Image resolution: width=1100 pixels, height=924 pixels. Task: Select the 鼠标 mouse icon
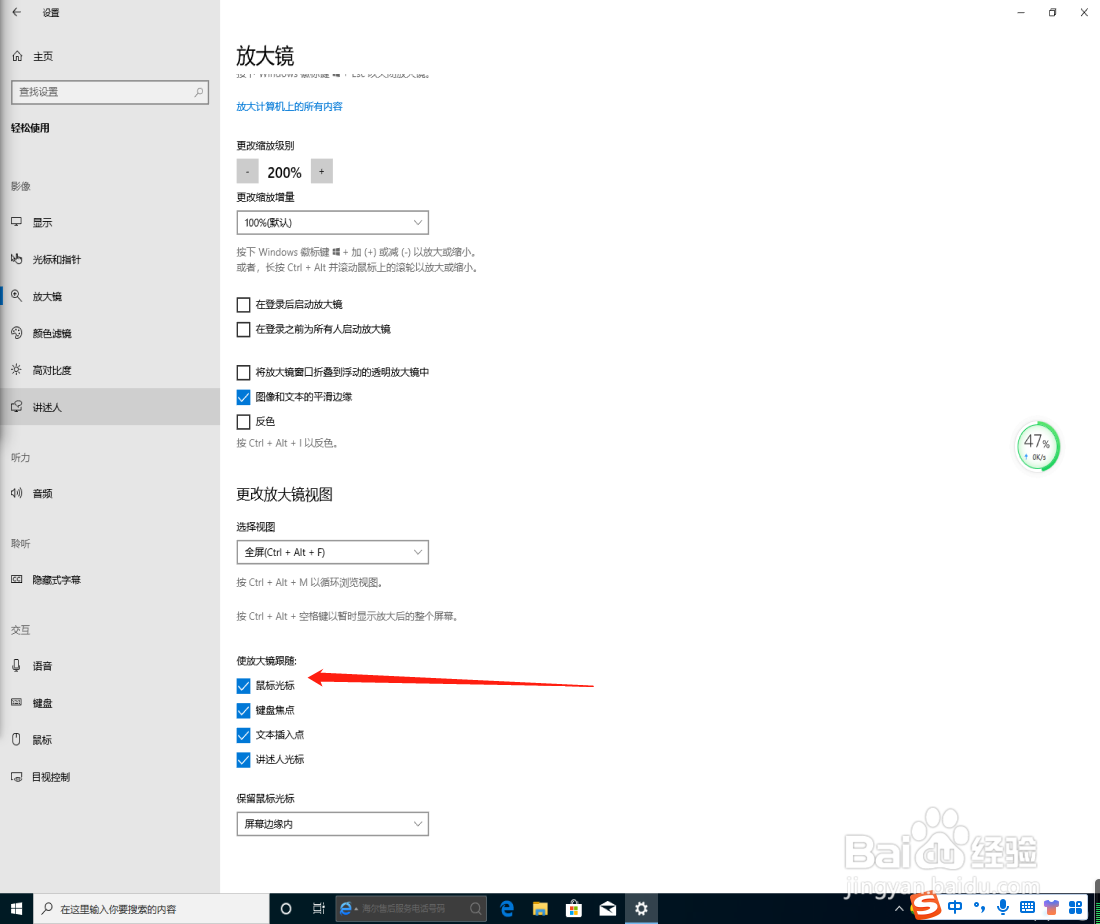[17, 739]
